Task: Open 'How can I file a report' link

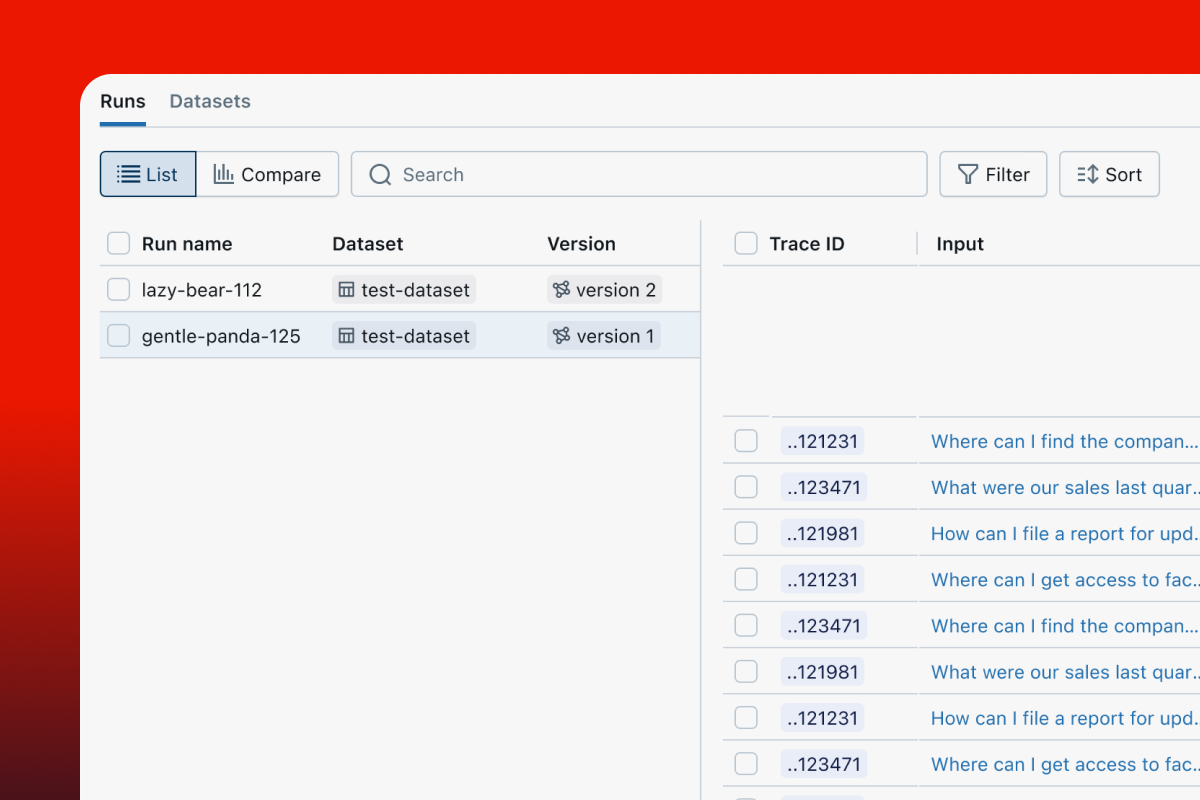Action: (x=1064, y=534)
